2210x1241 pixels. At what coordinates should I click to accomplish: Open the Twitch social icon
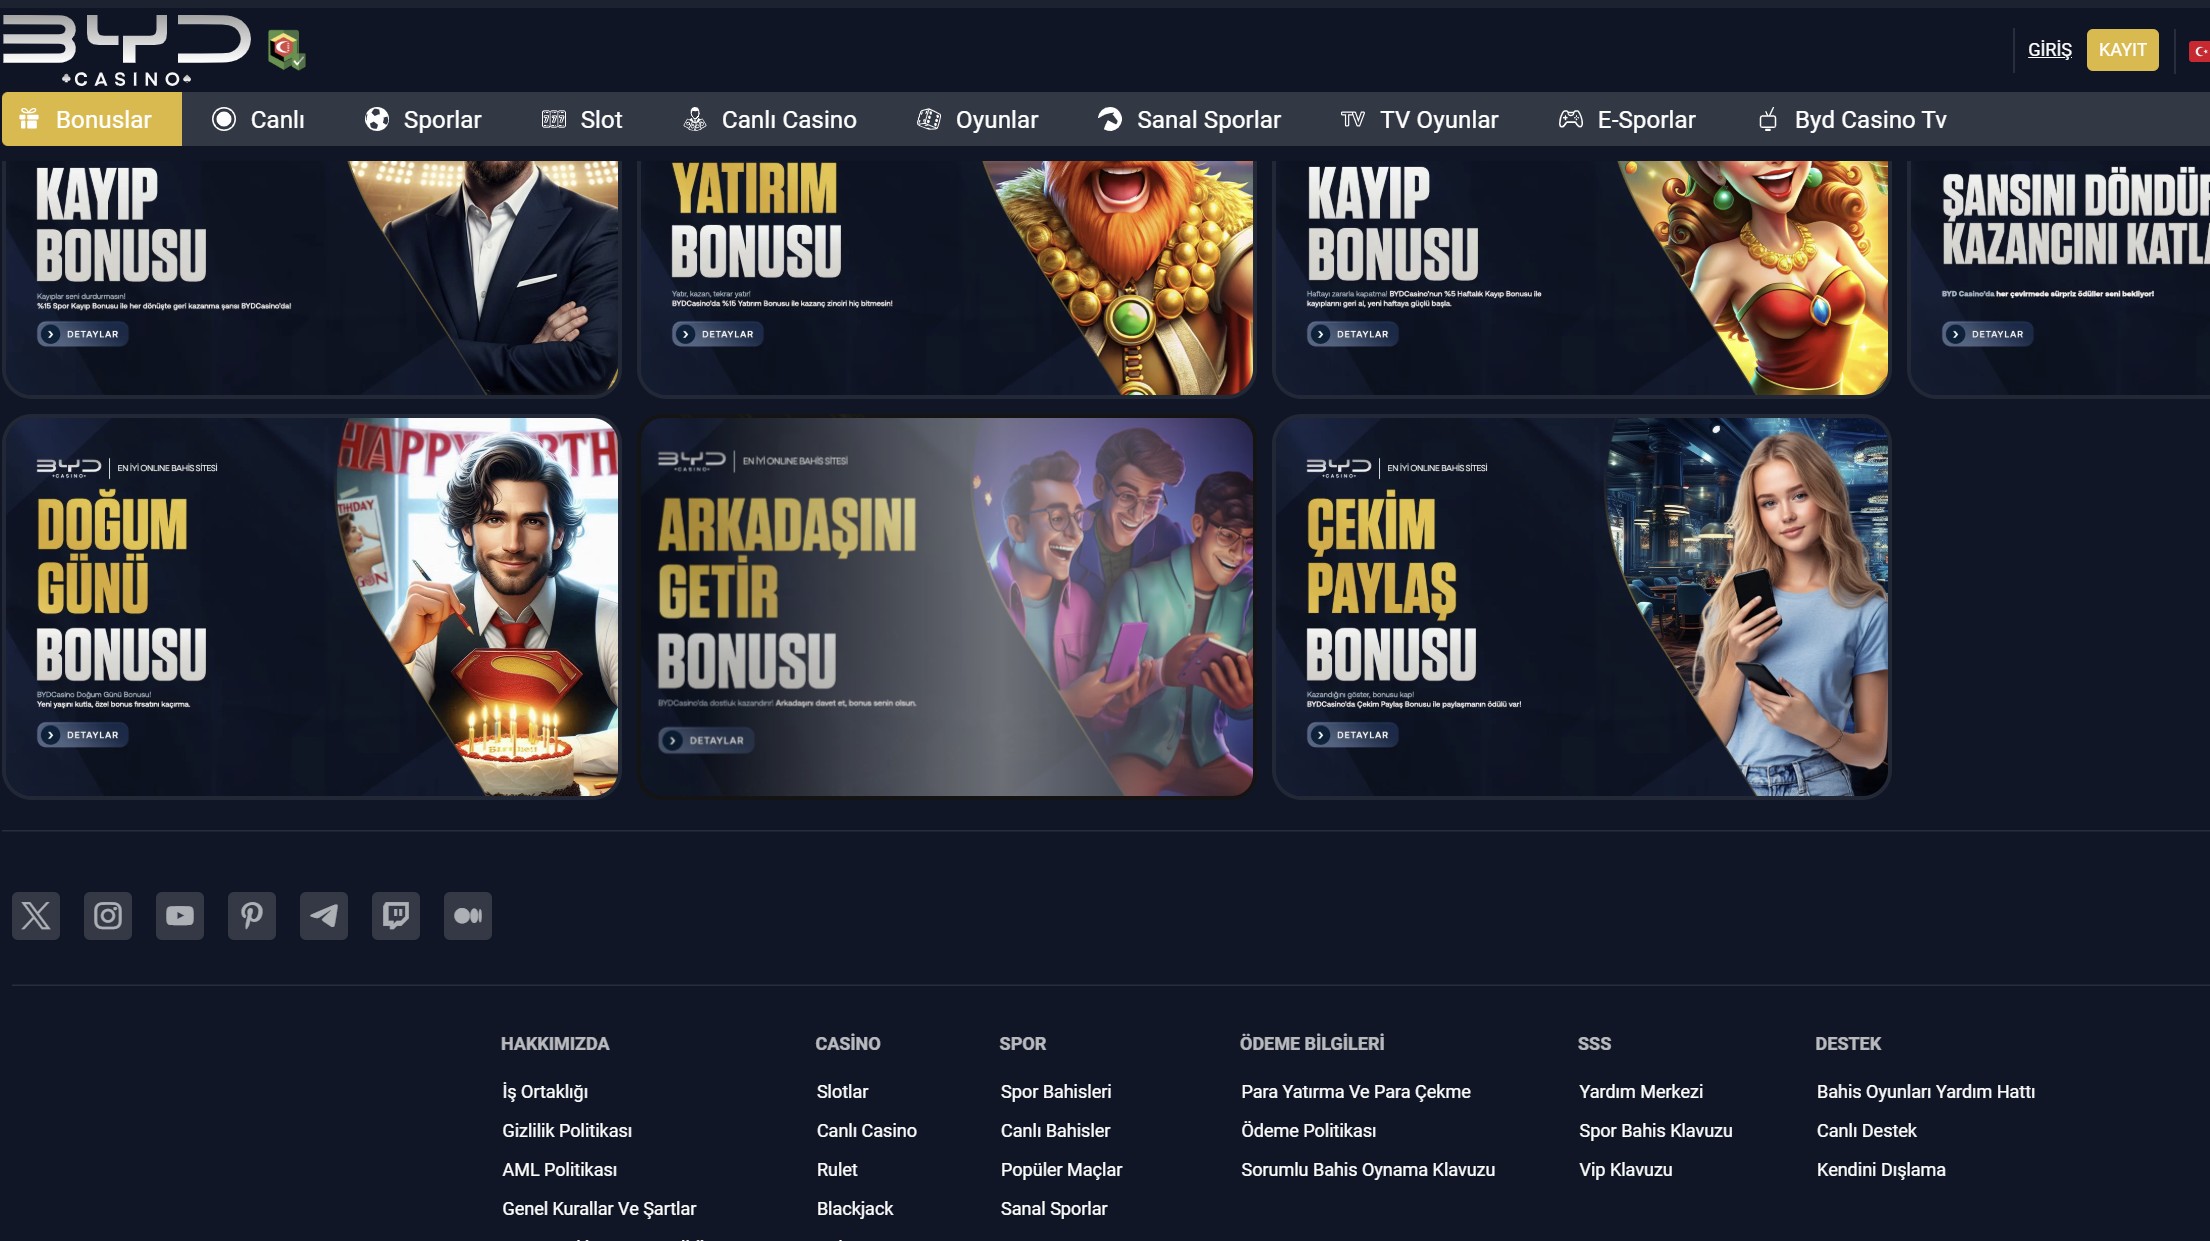pyautogui.click(x=396, y=915)
